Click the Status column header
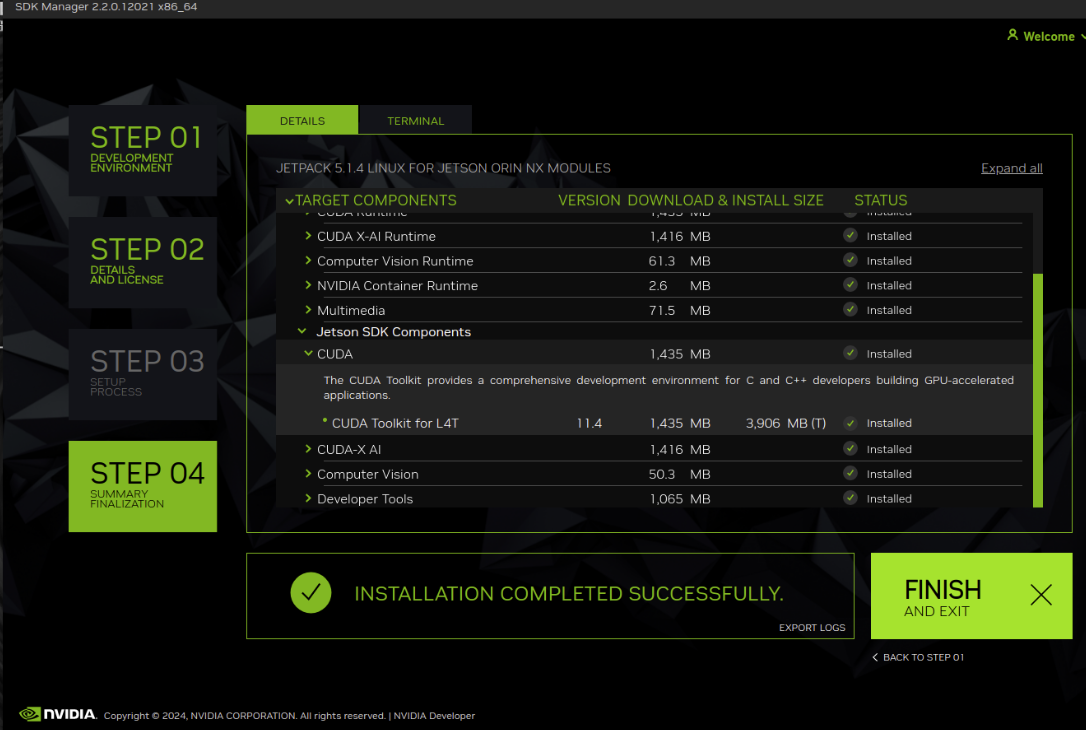 click(x=880, y=200)
